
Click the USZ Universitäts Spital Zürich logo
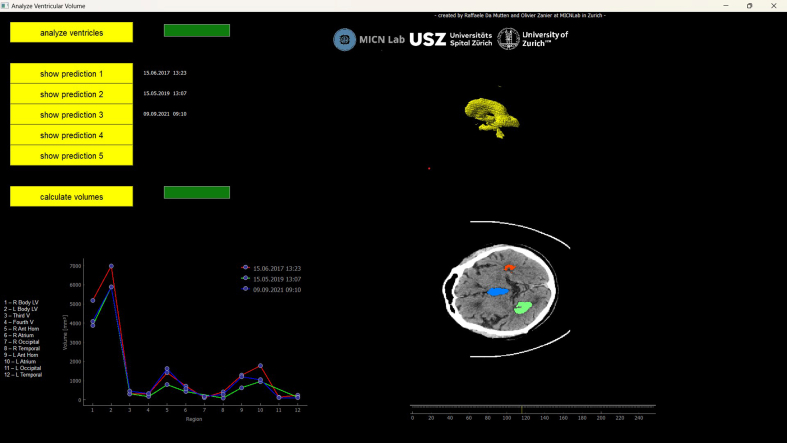pos(450,39)
